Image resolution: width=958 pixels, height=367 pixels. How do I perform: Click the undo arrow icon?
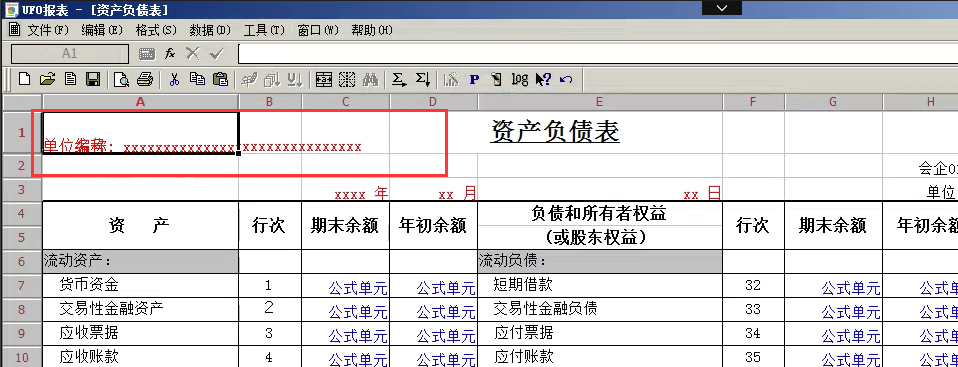(566, 79)
